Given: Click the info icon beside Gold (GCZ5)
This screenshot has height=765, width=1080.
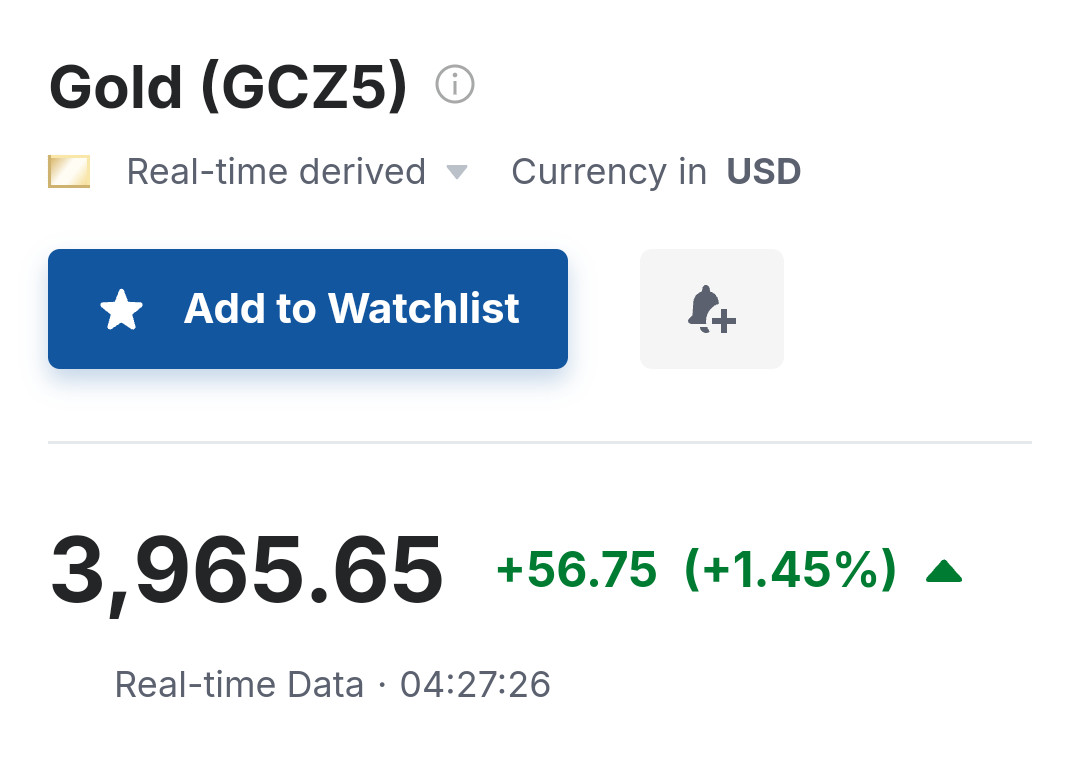Looking at the screenshot, I should coord(455,86).
